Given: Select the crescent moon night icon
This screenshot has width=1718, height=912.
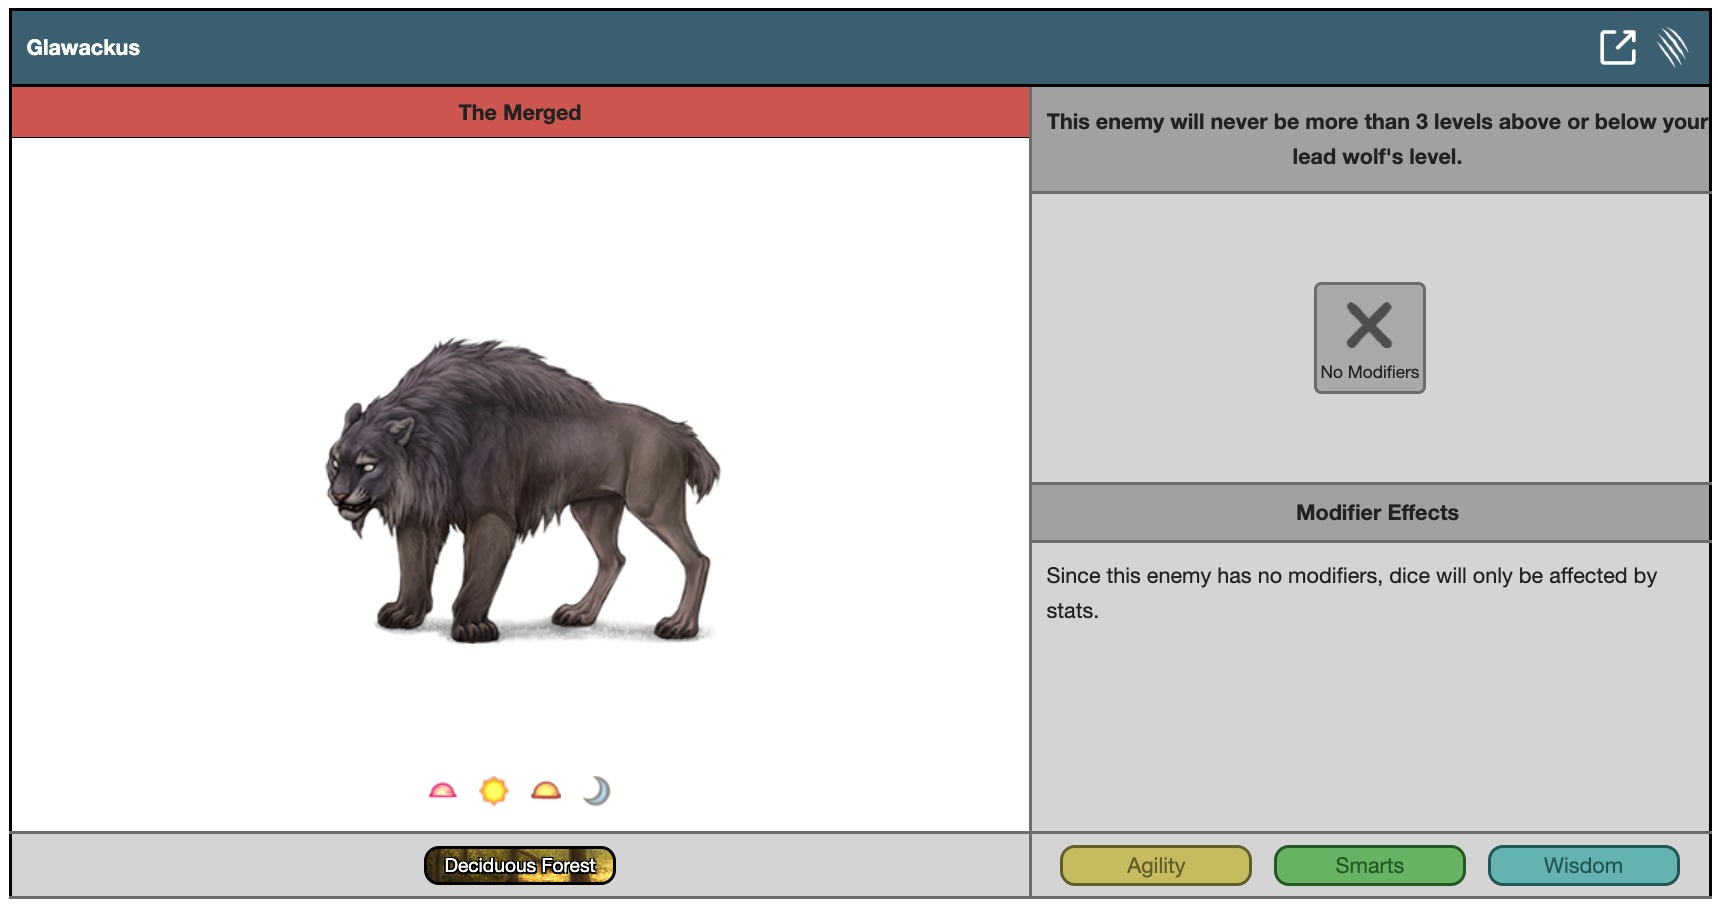Looking at the screenshot, I should (597, 791).
